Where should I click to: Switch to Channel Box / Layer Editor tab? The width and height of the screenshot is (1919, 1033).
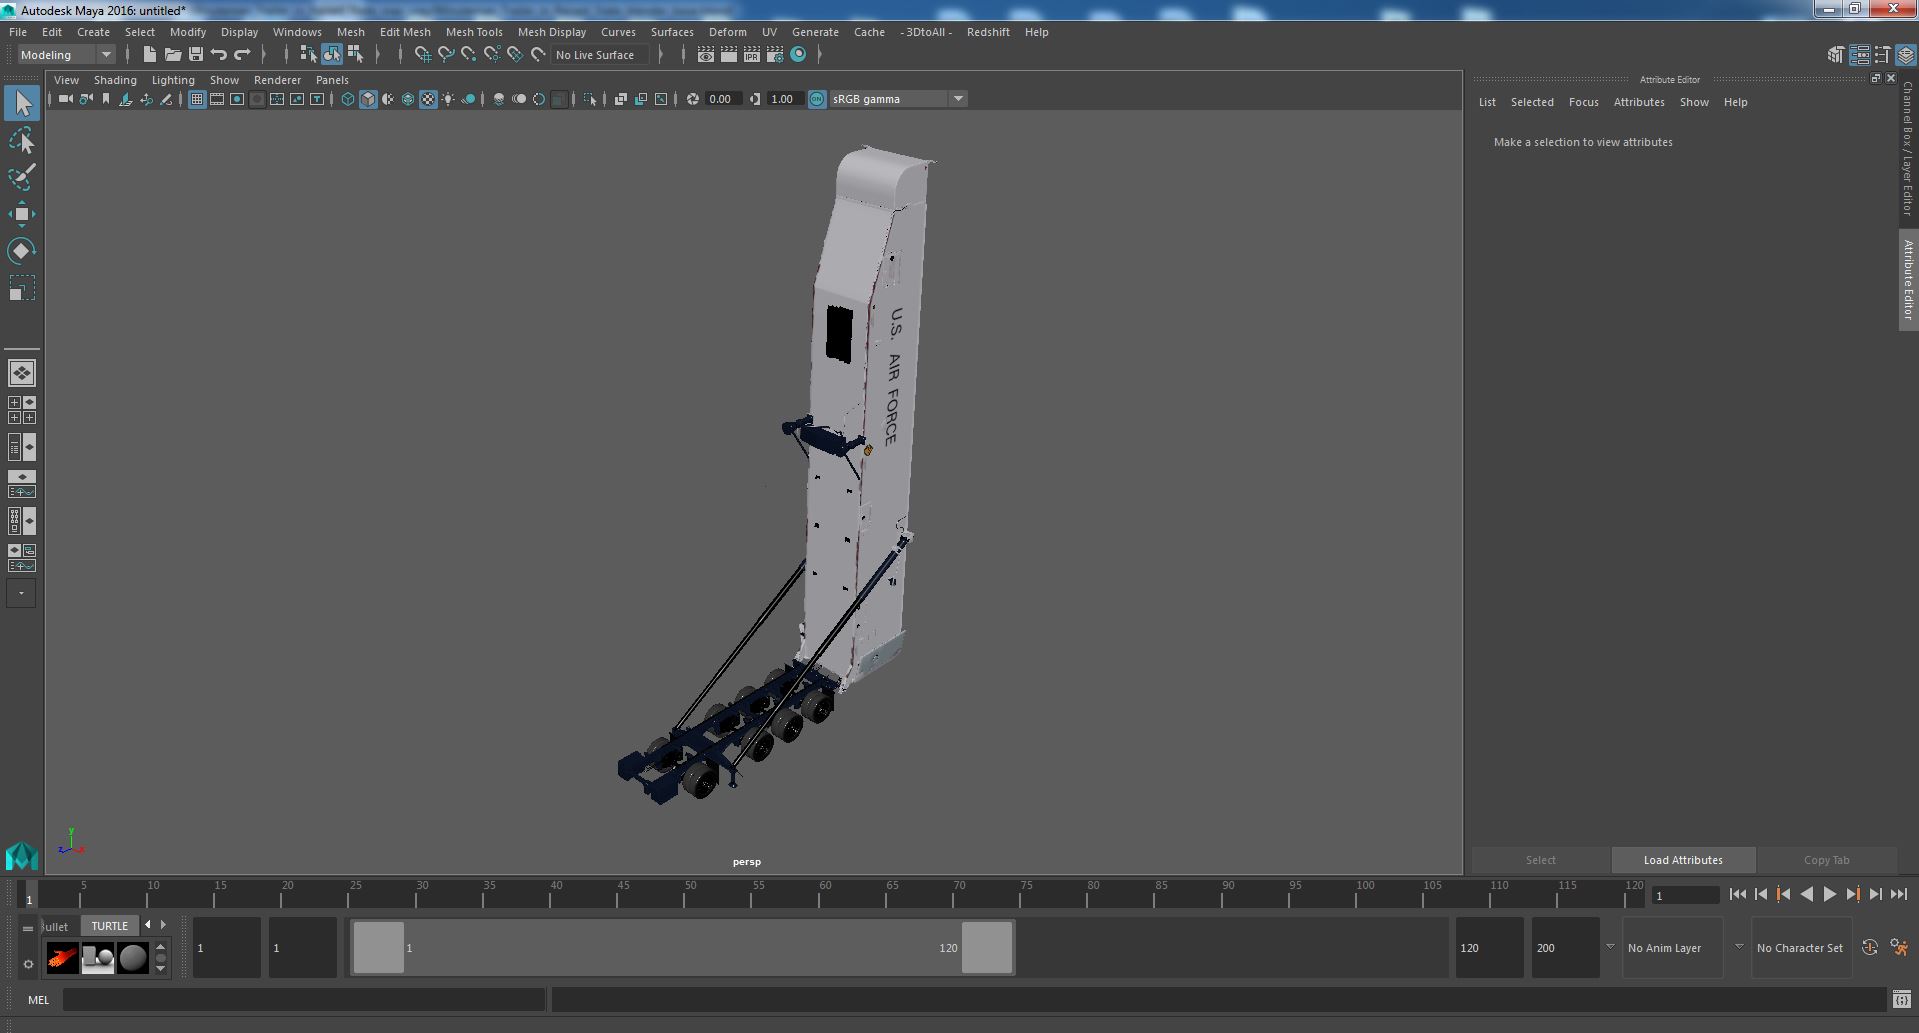pyautogui.click(x=1908, y=148)
